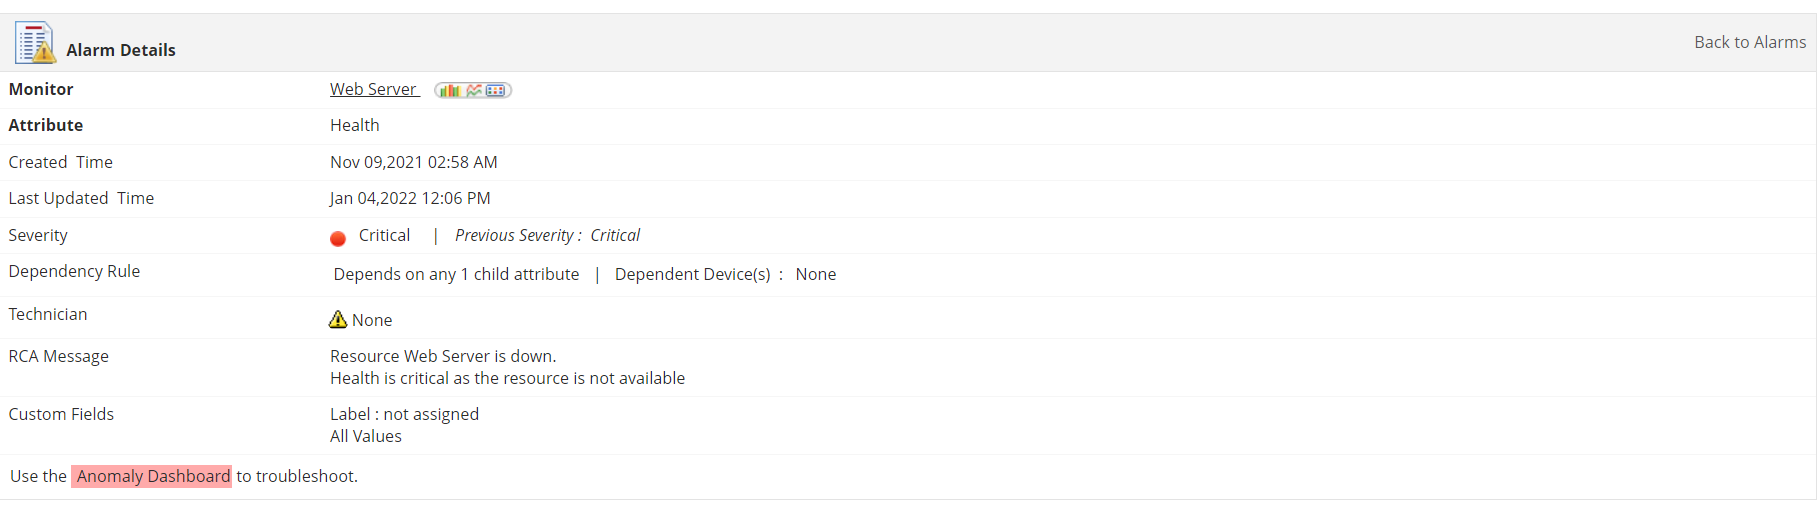Click the Previous Severity Critical text
1820x510 pixels.
tap(547, 235)
